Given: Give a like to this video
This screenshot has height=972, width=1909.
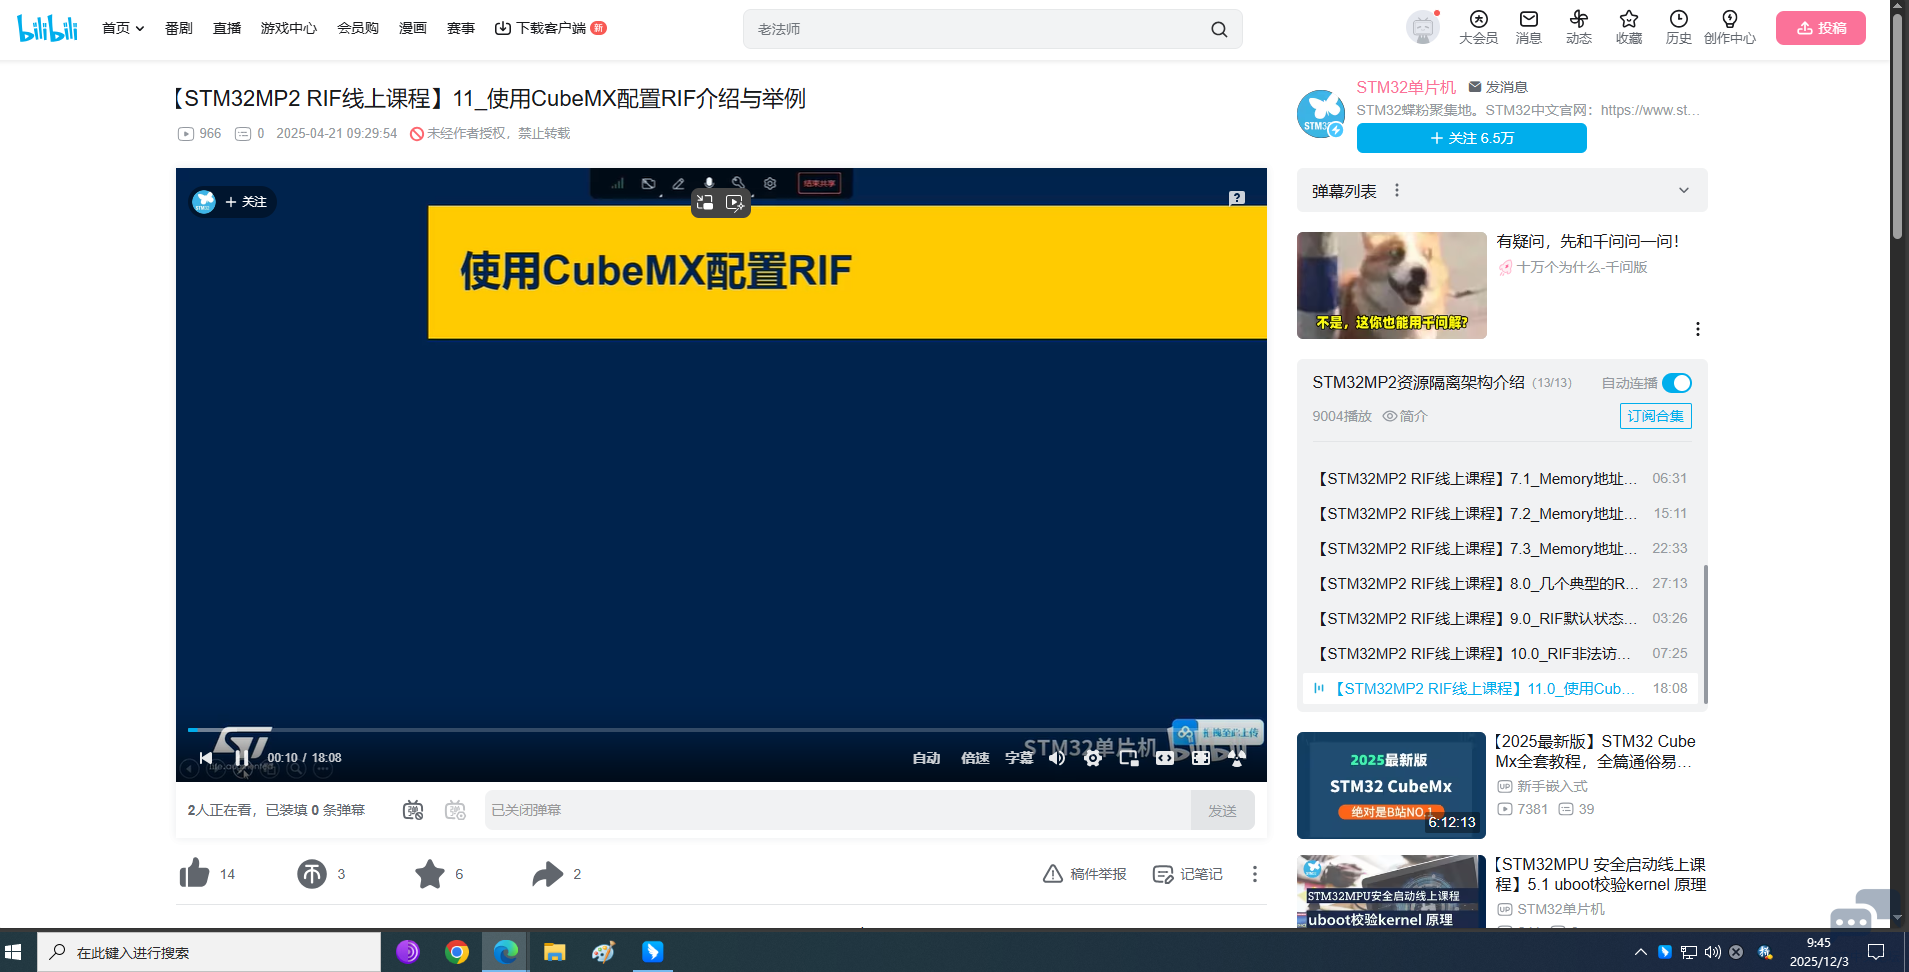Looking at the screenshot, I should coord(195,873).
